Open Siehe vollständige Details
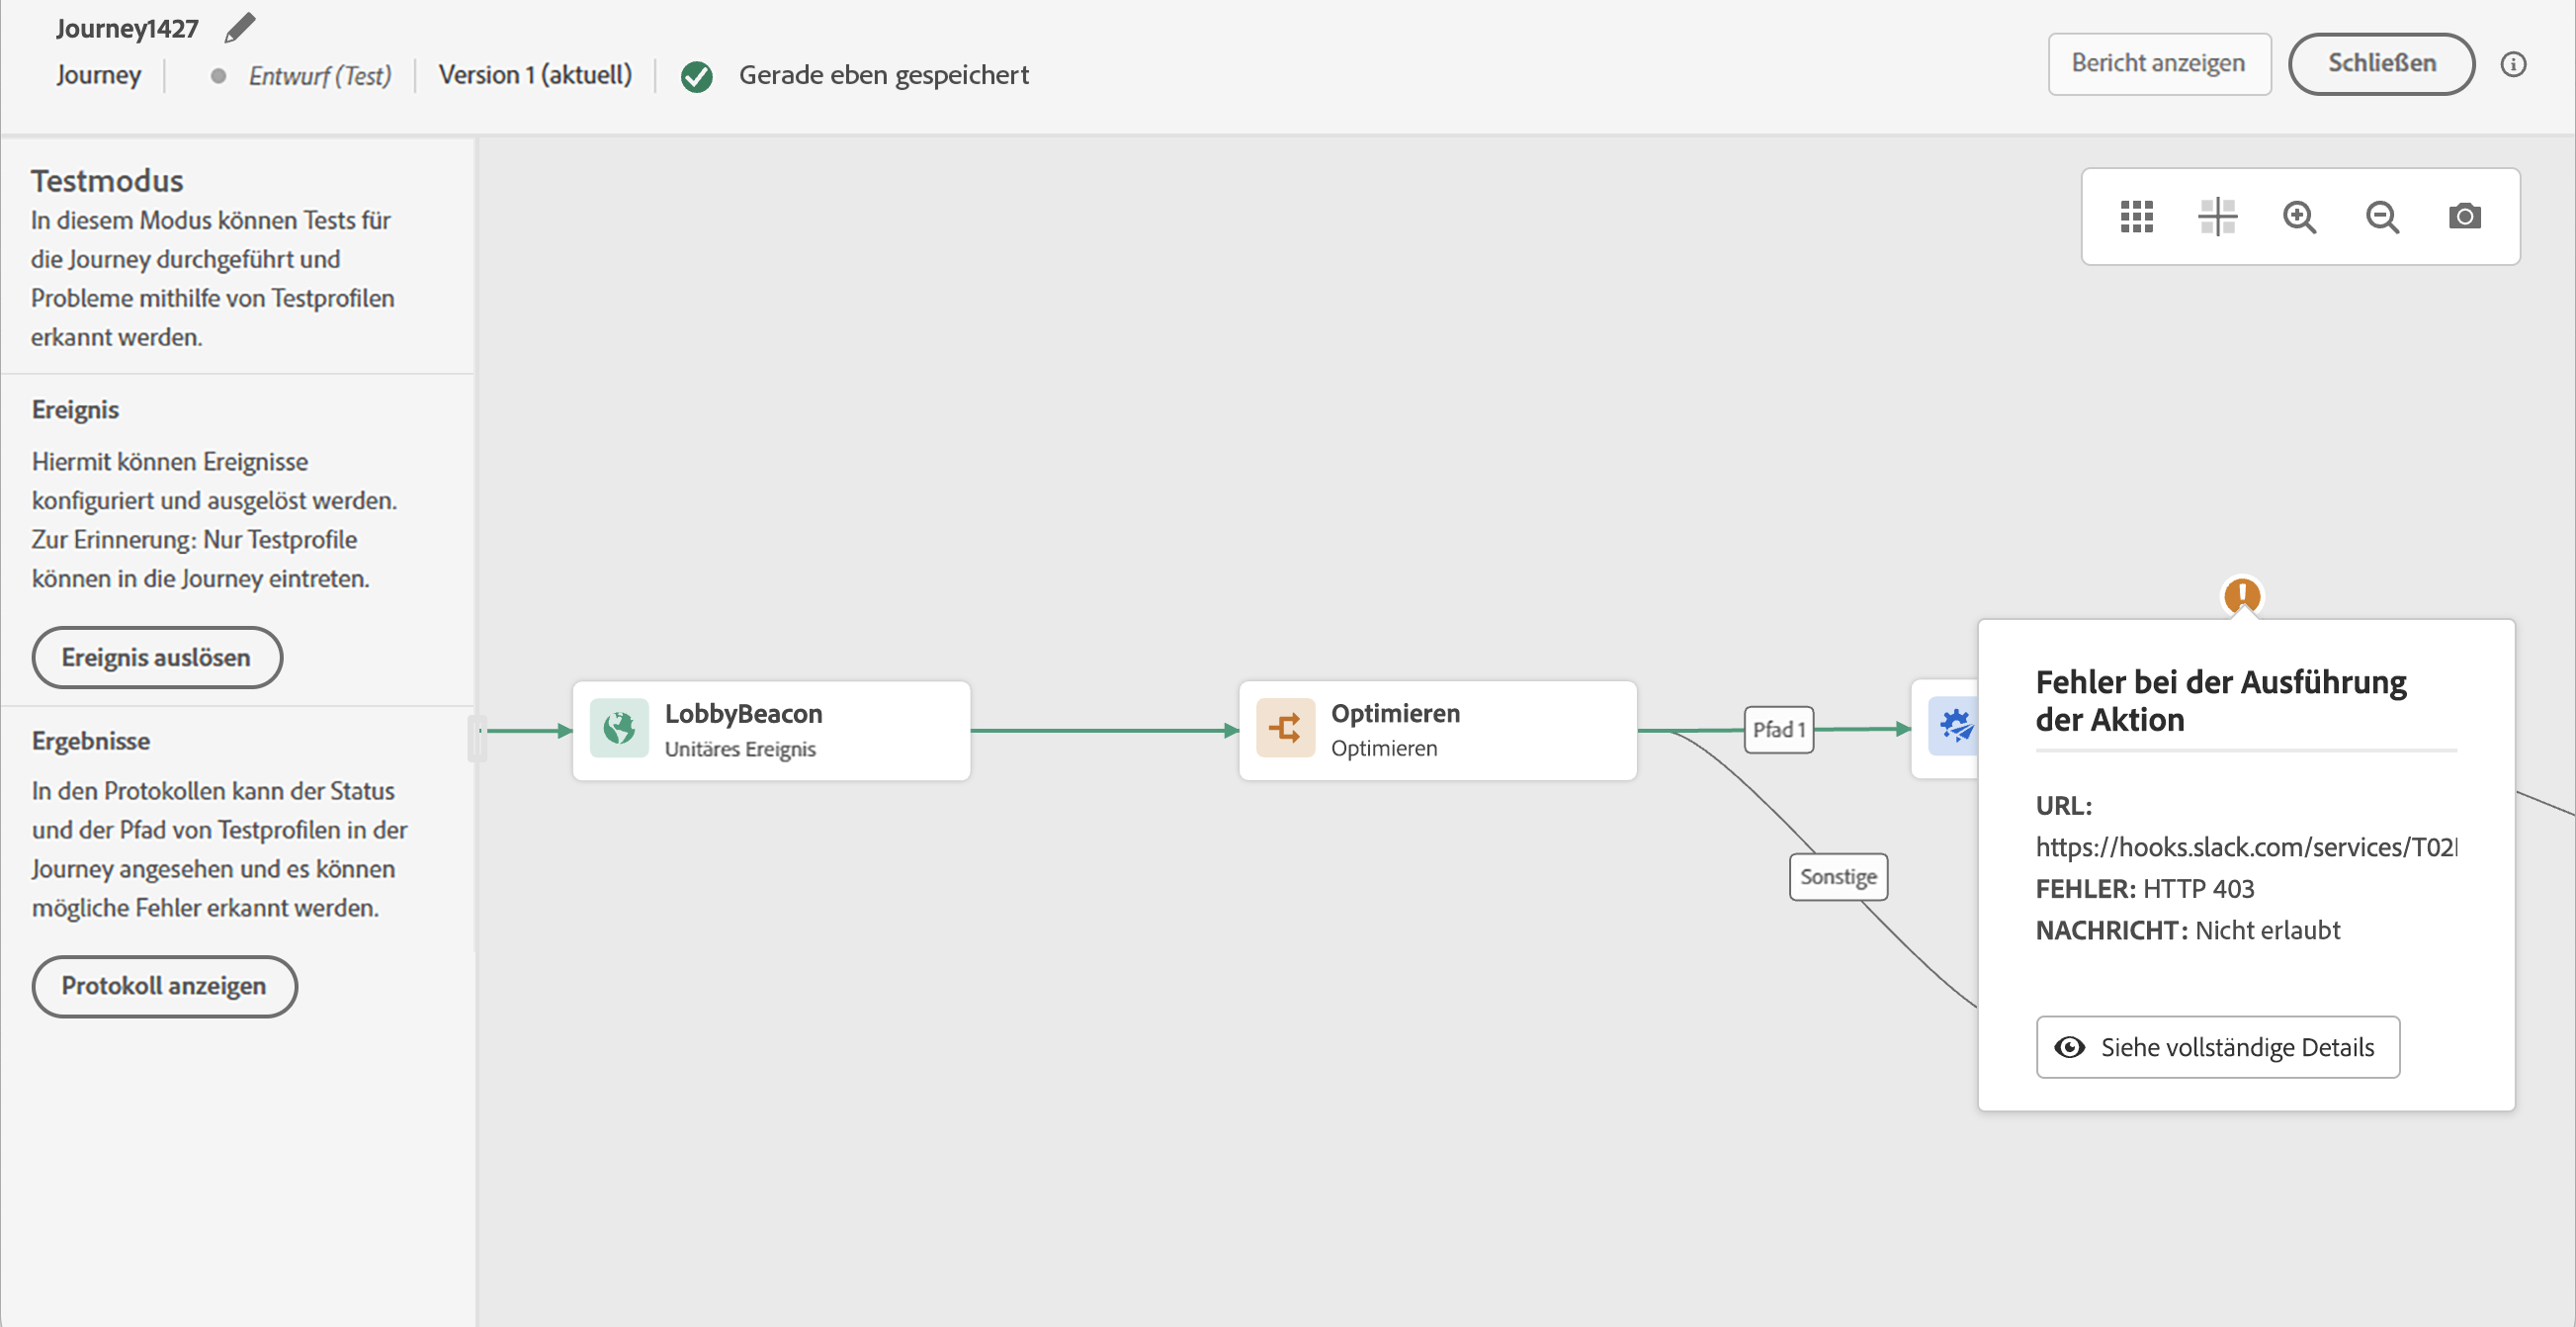This screenshot has height=1327, width=2576. (2217, 1047)
